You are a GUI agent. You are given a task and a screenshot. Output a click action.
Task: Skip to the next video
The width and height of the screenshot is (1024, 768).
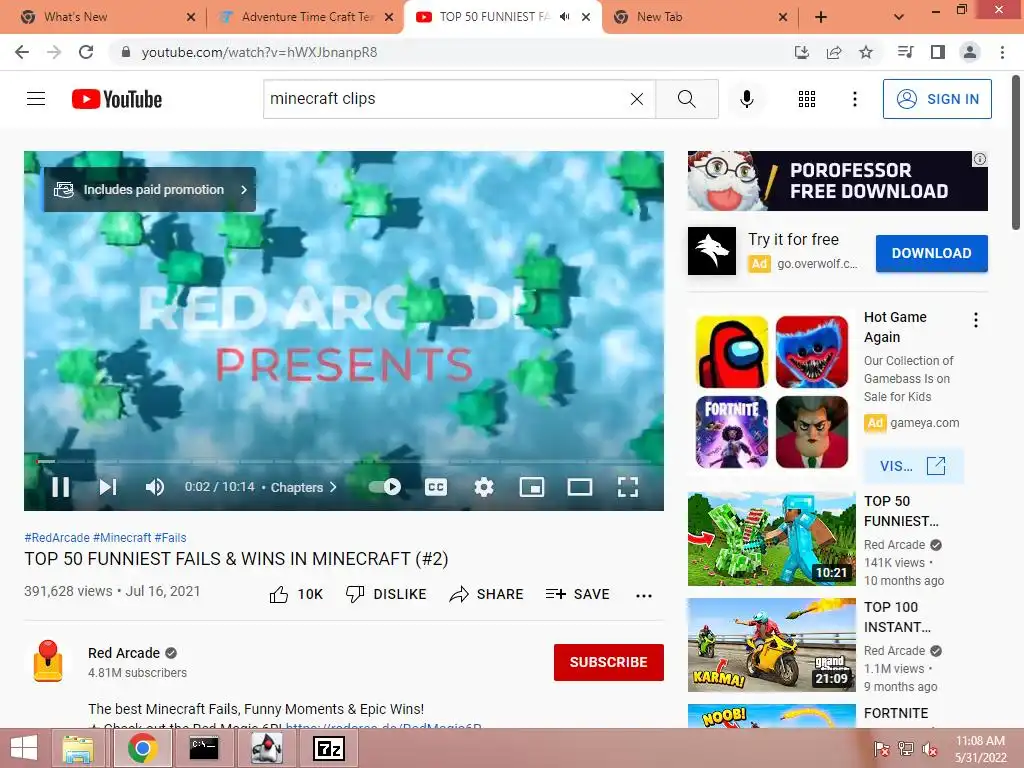(108, 487)
